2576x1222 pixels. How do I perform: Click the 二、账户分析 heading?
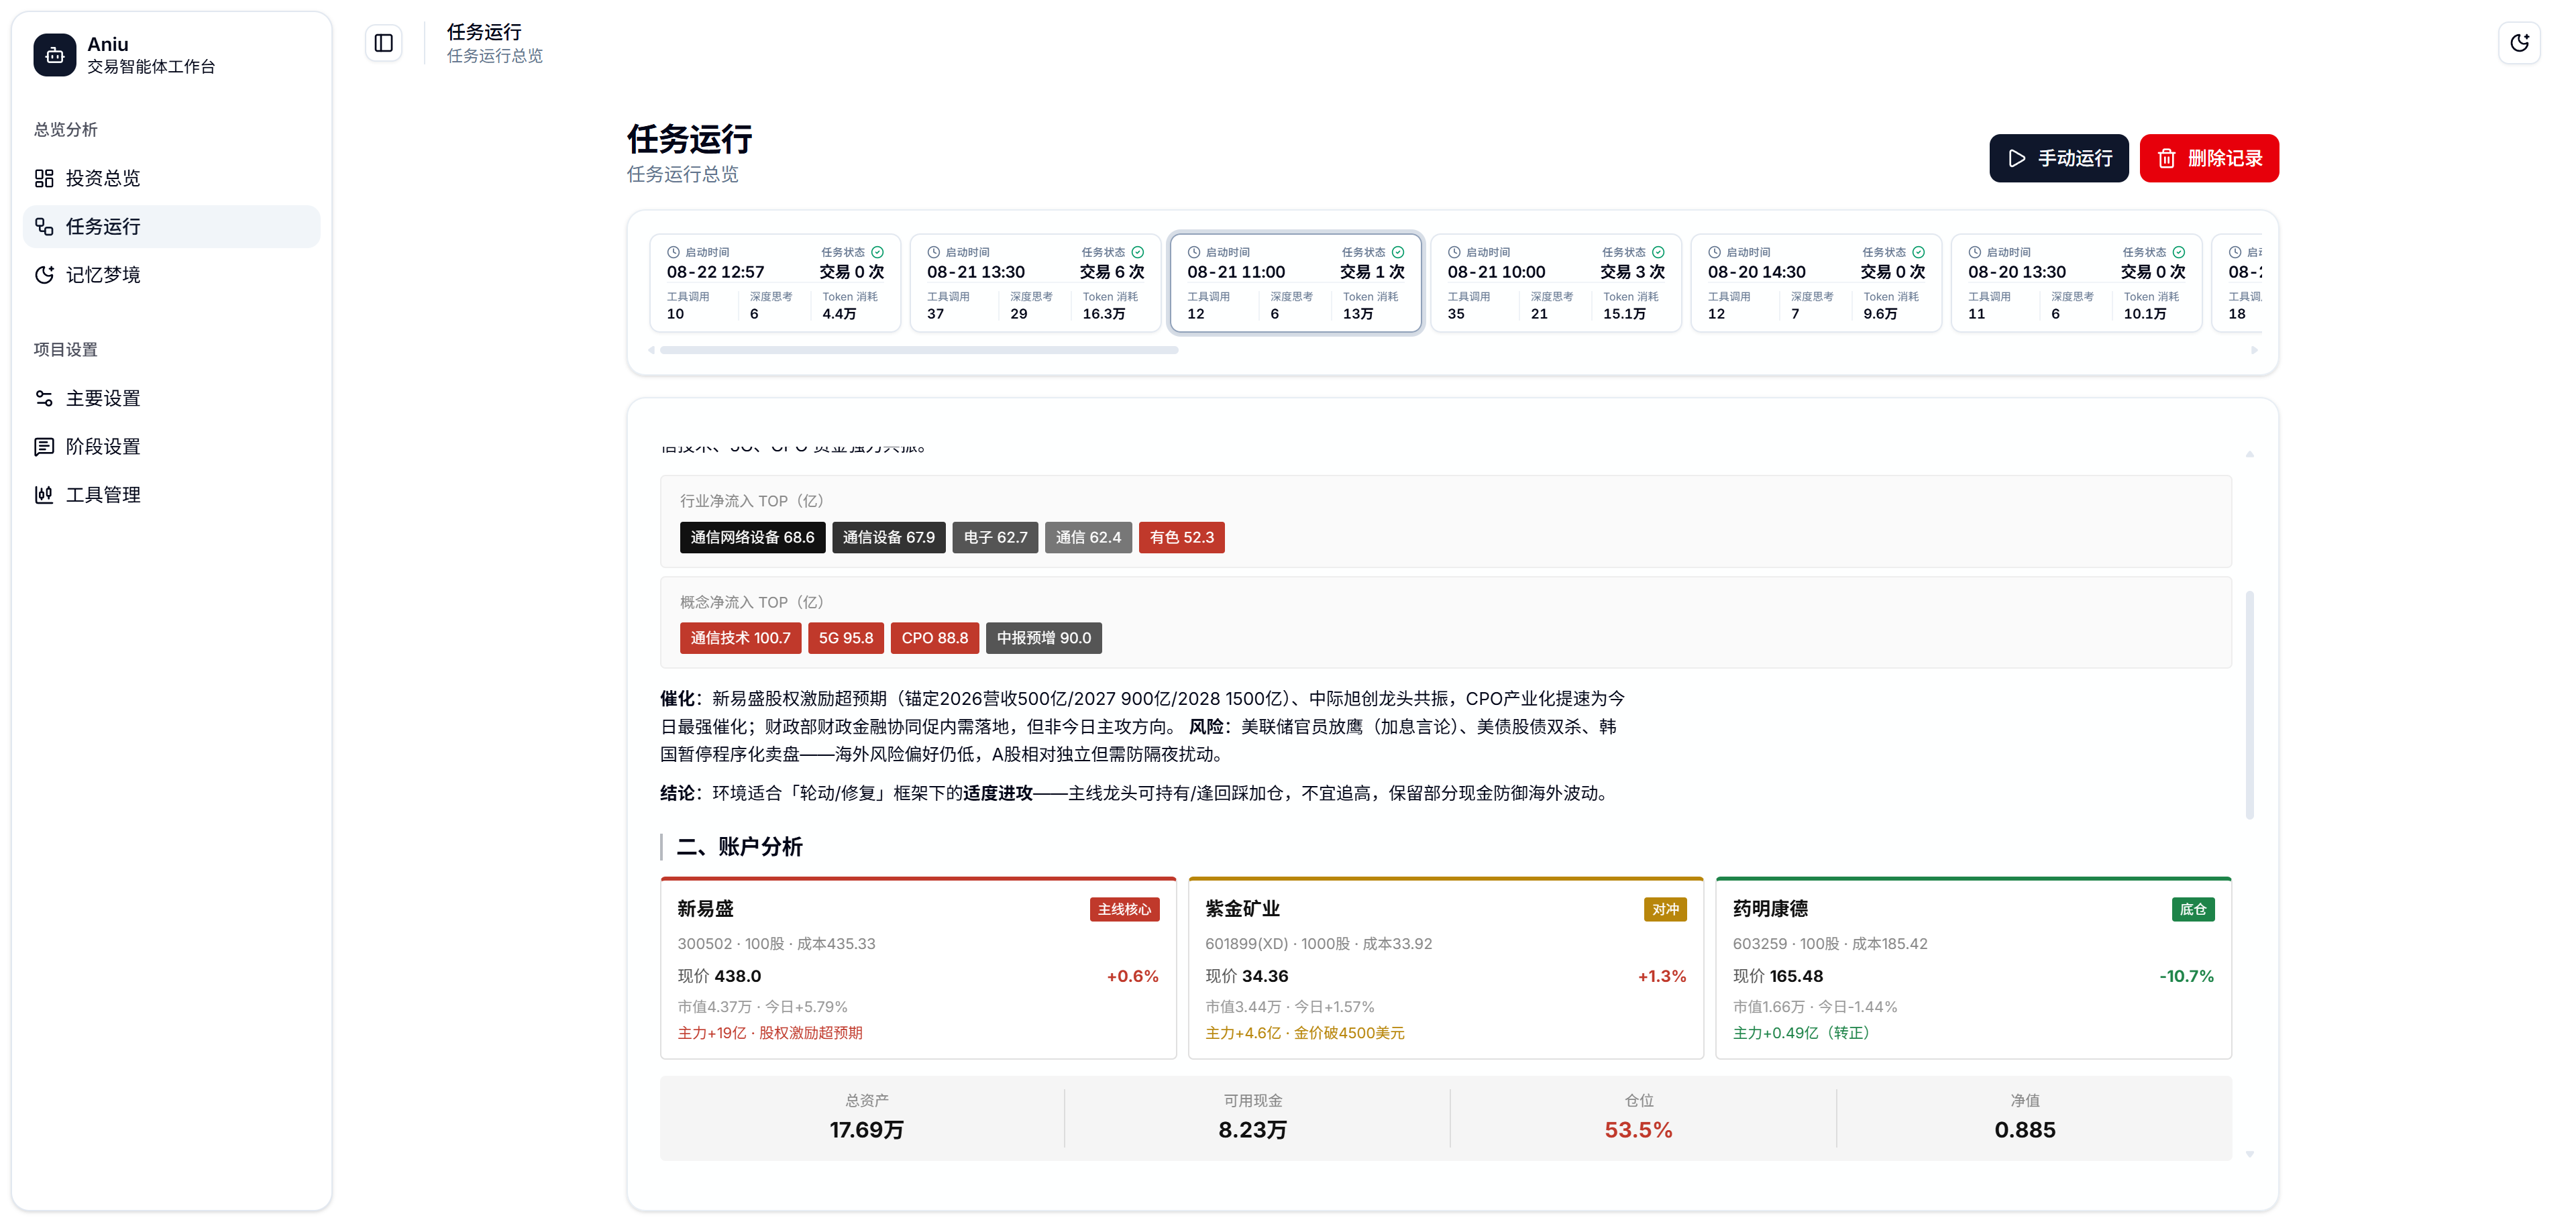tap(739, 847)
